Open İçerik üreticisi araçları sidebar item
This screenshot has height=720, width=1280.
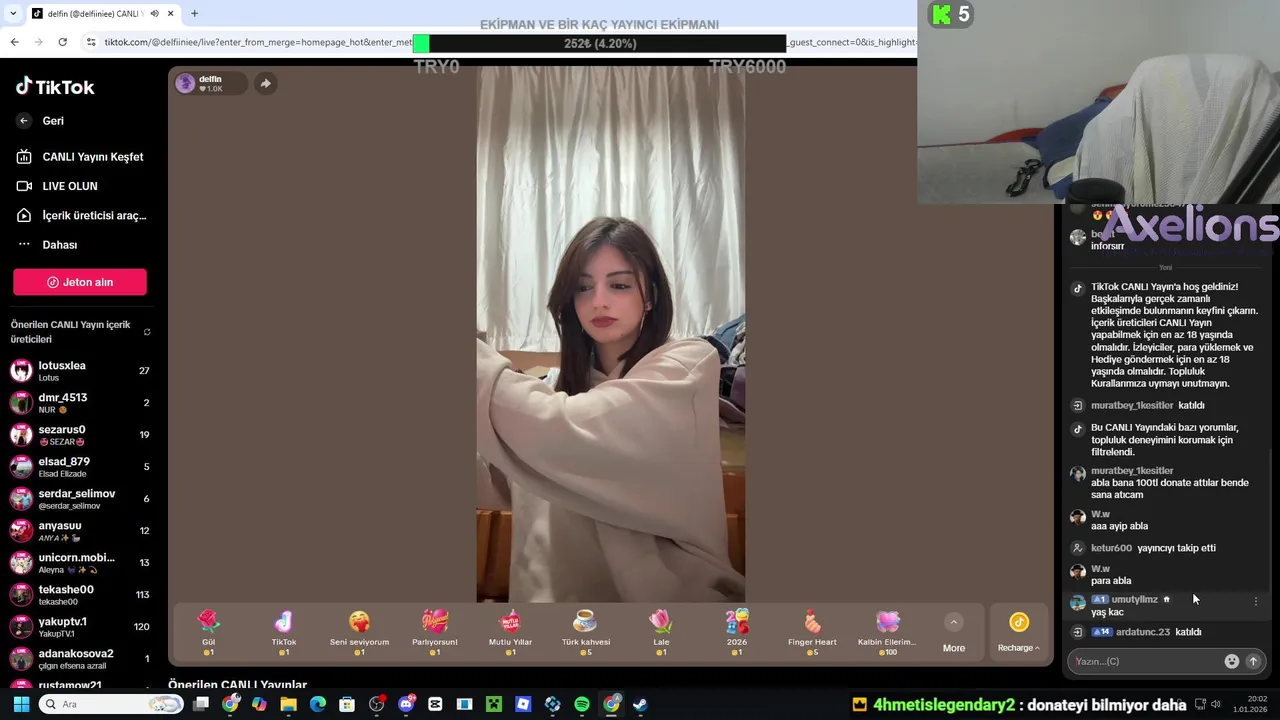click(82, 215)
